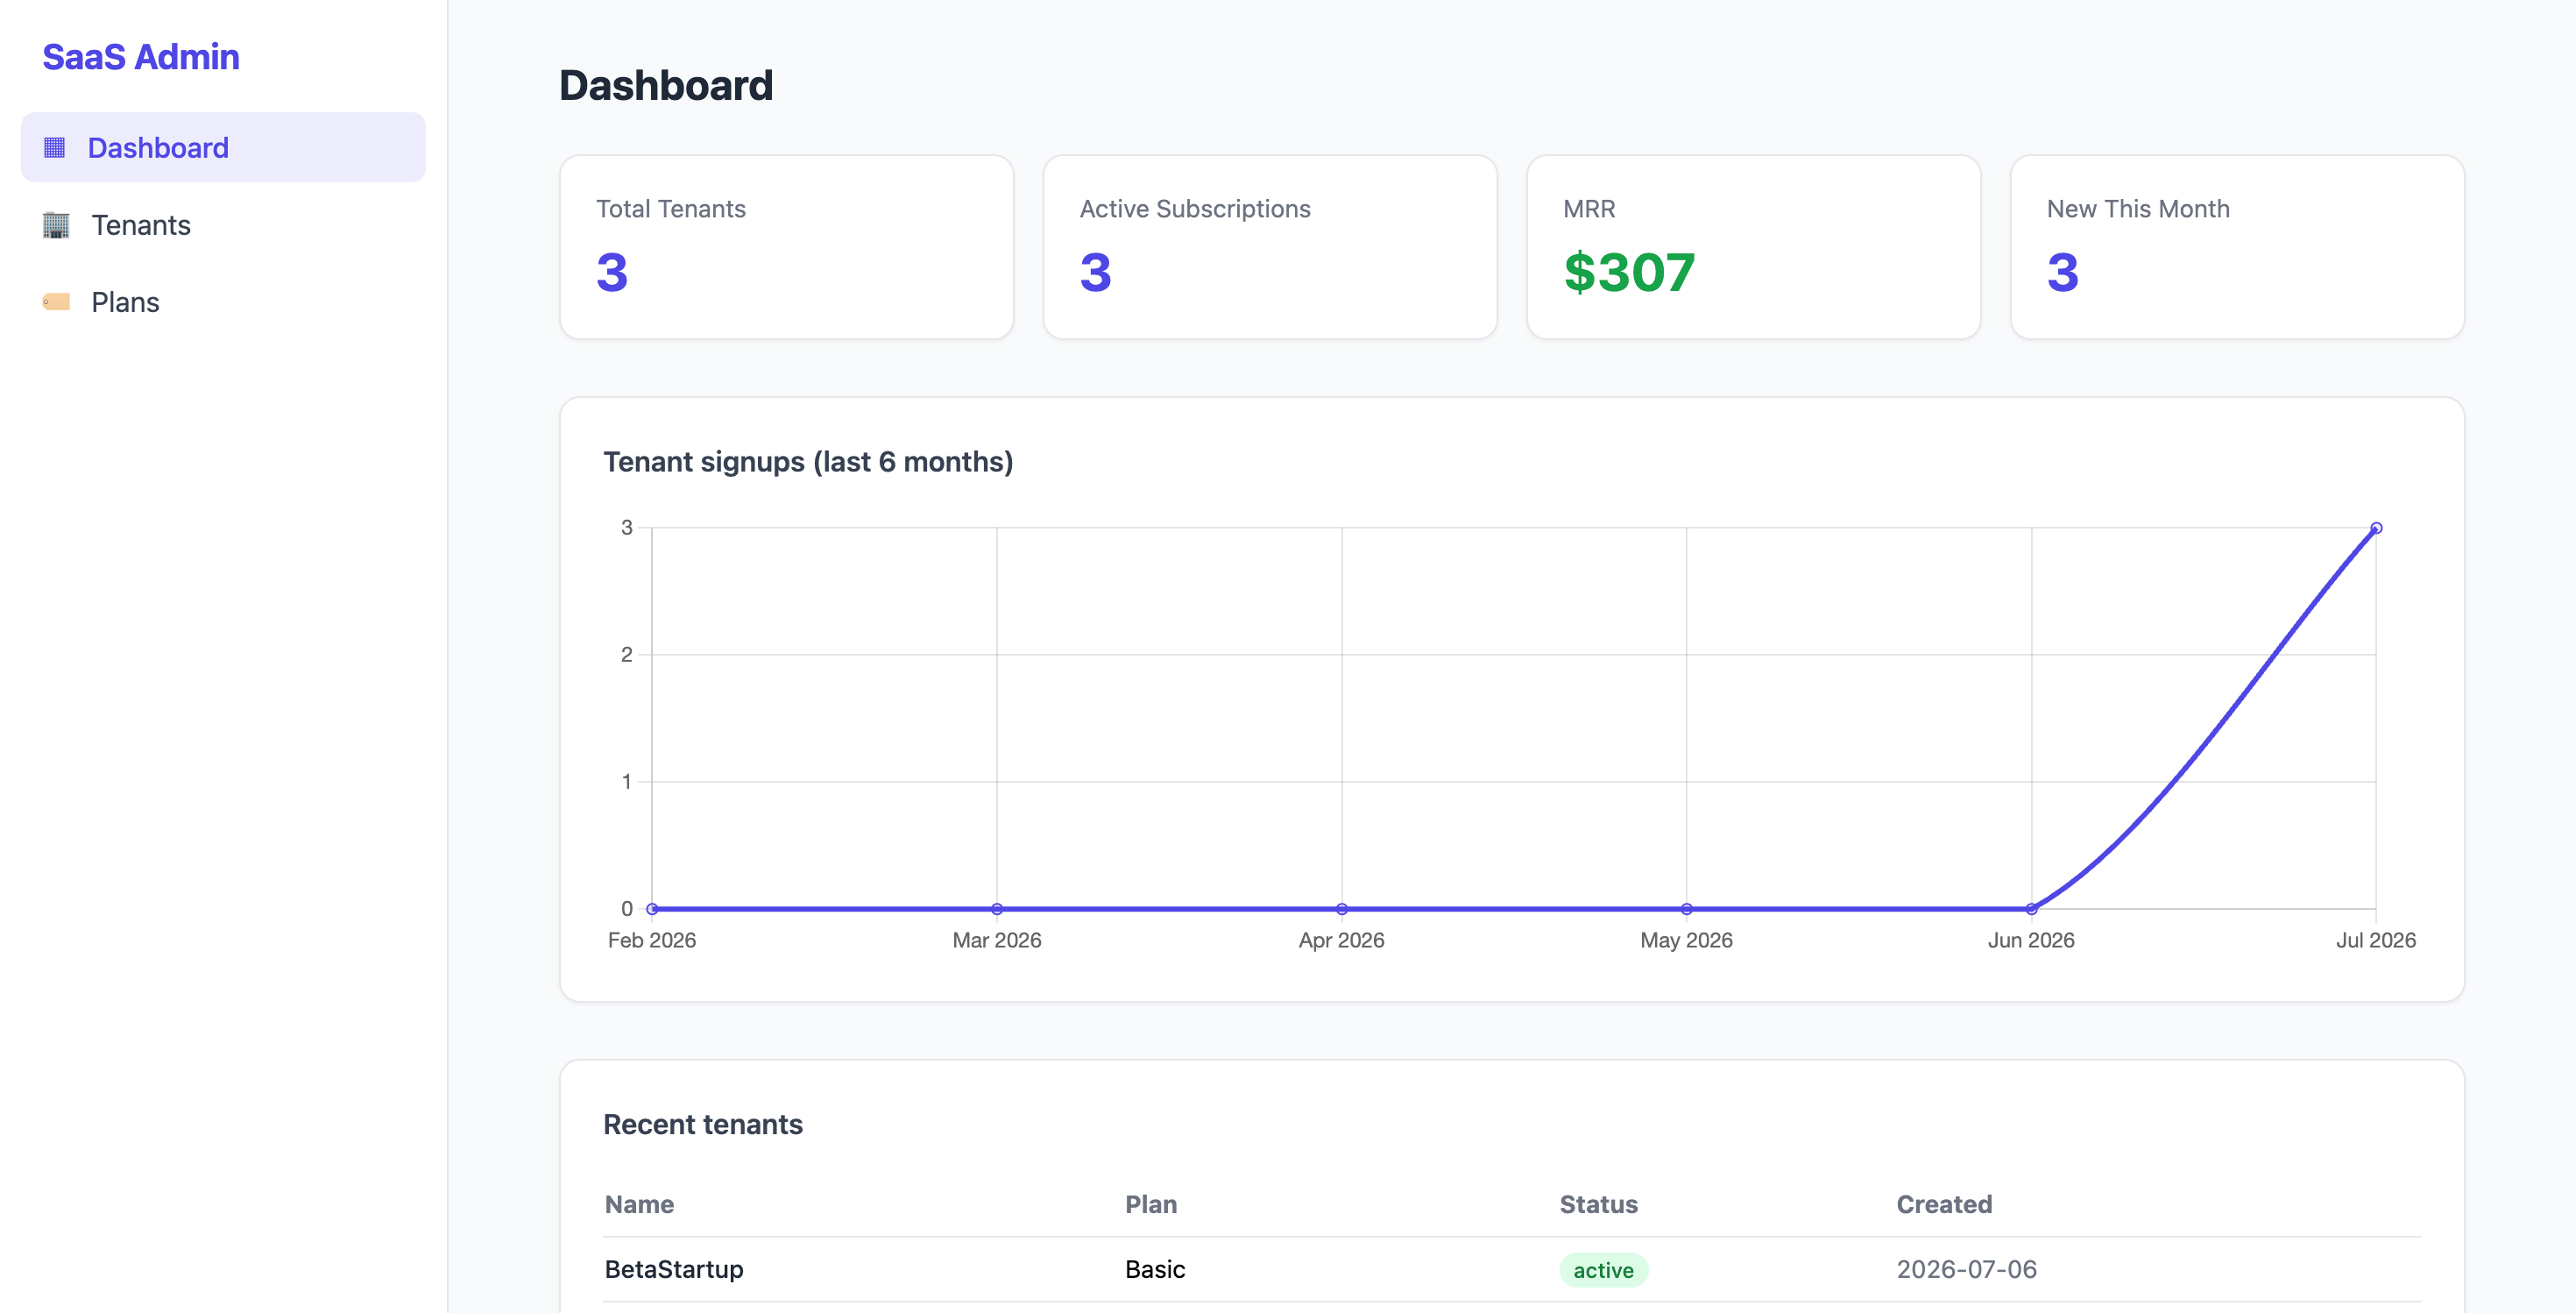Click the Feb 2026 axis label

point(652,940)
